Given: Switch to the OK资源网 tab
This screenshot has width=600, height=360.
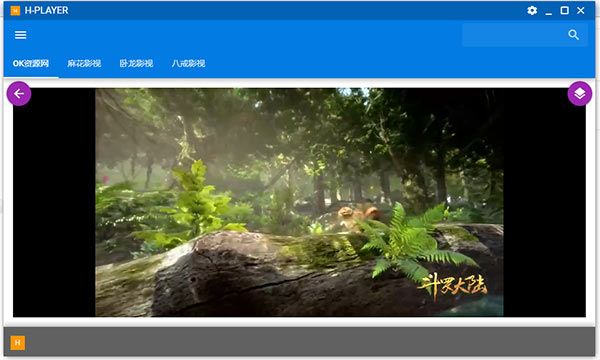Looking at the screenshot, I should [x=31, y=64].
